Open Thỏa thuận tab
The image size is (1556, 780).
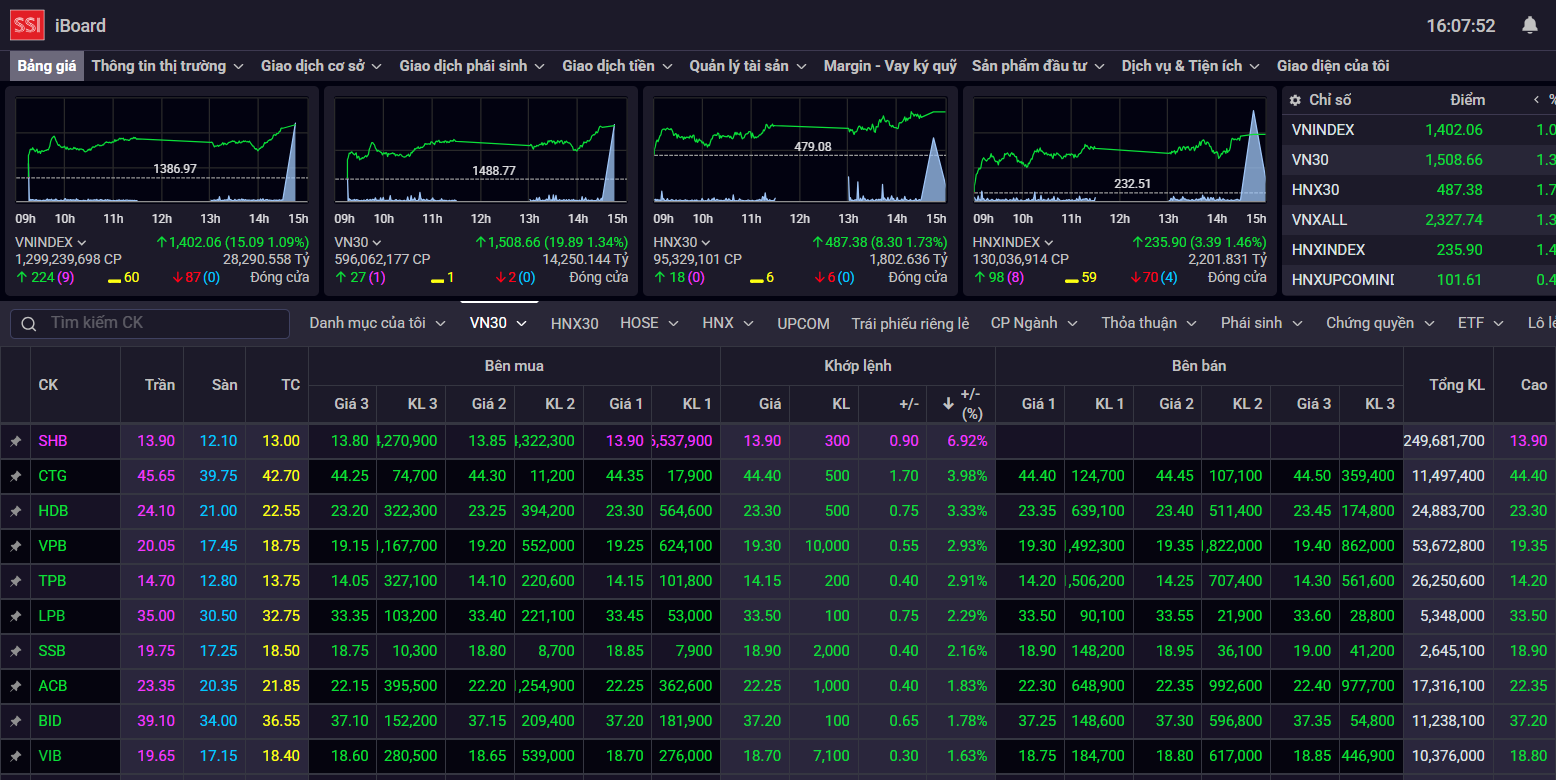click(x=1149, y=323)
